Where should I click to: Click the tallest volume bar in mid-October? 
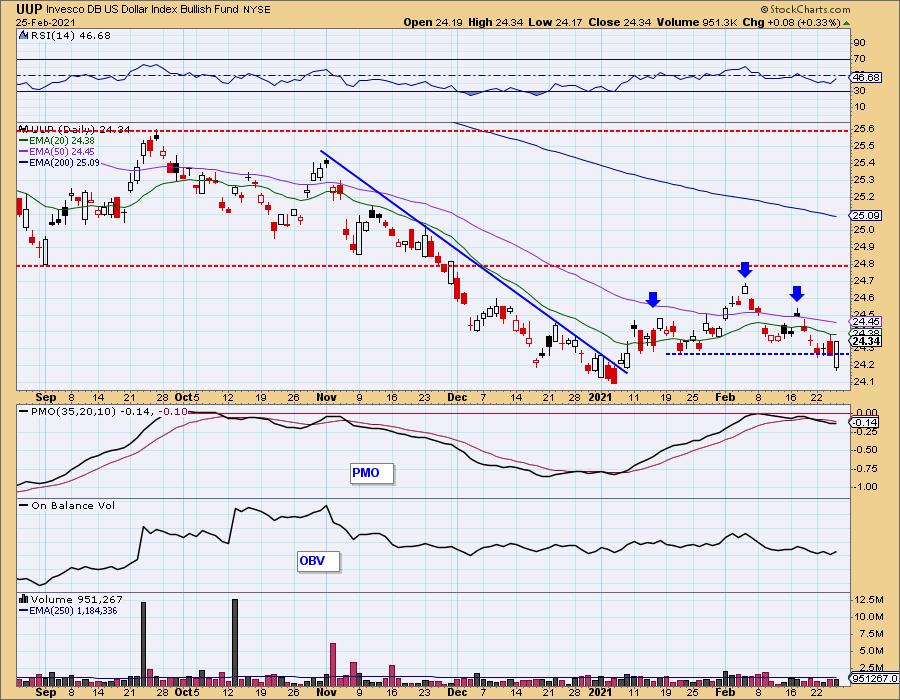[x=235, y=643]
